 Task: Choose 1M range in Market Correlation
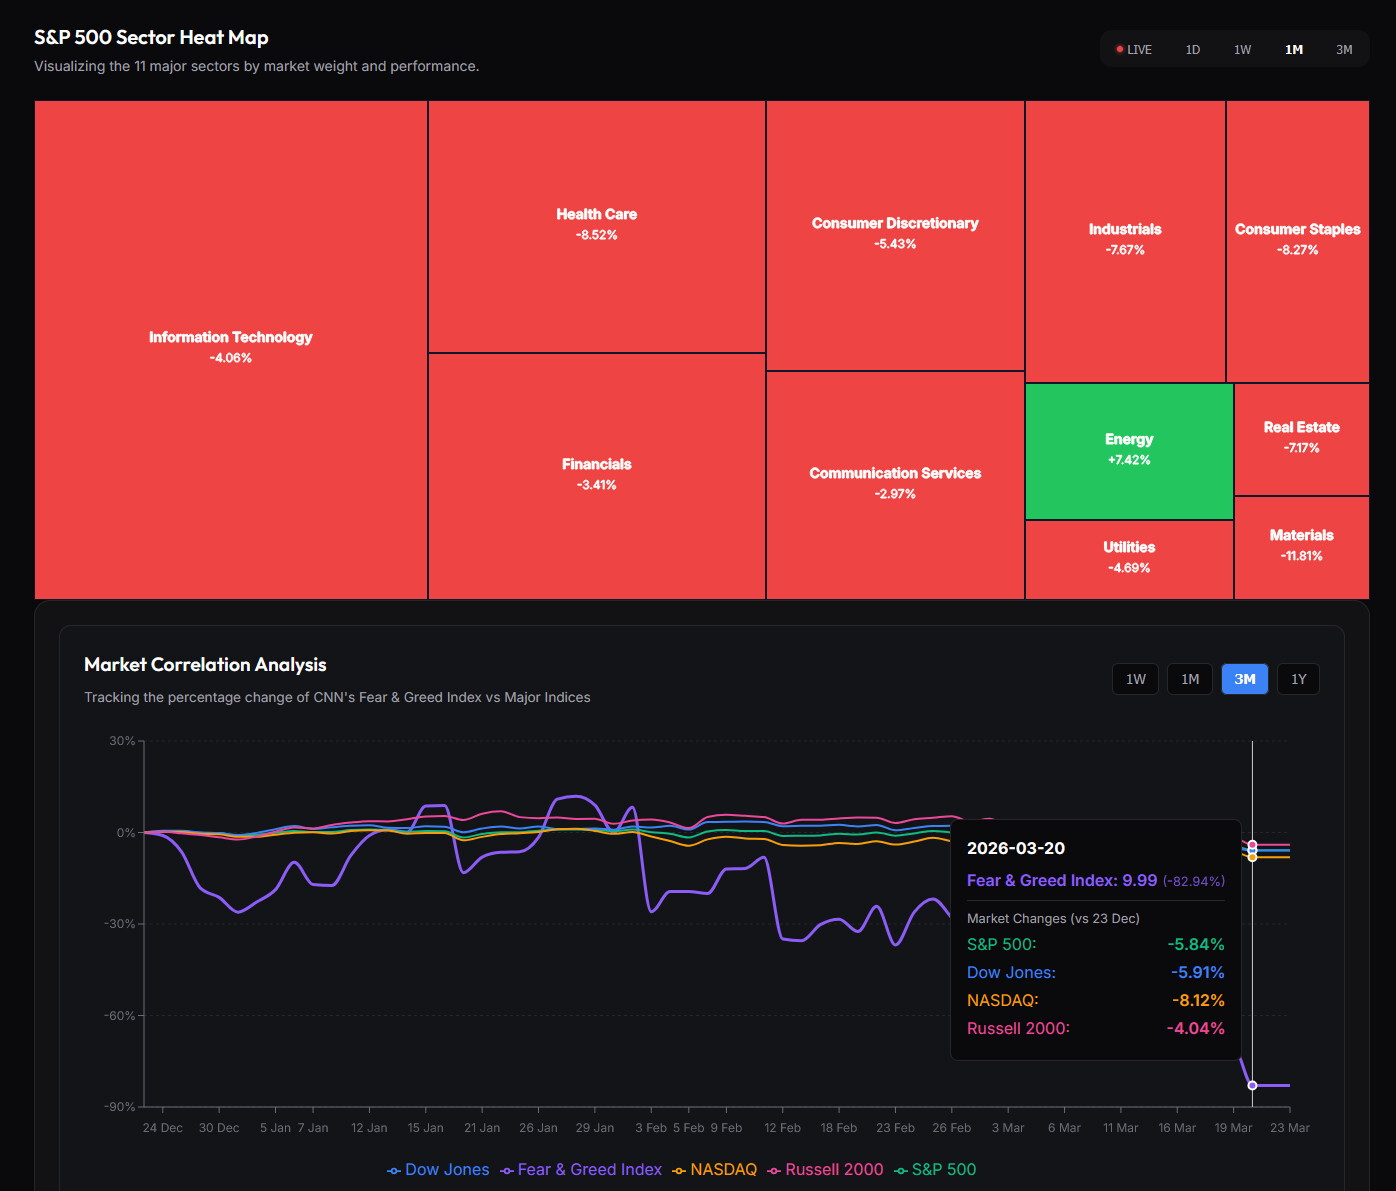point(1190,679)
